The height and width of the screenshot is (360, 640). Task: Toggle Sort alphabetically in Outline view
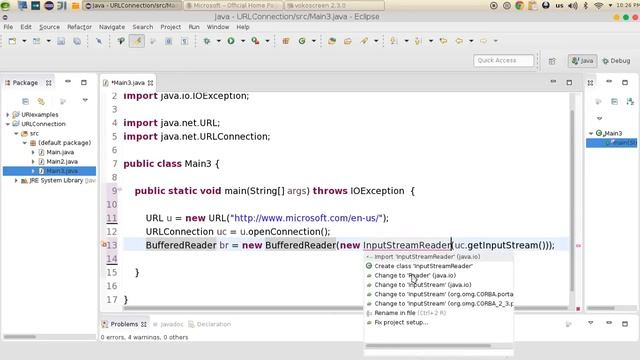pos(630,101)
